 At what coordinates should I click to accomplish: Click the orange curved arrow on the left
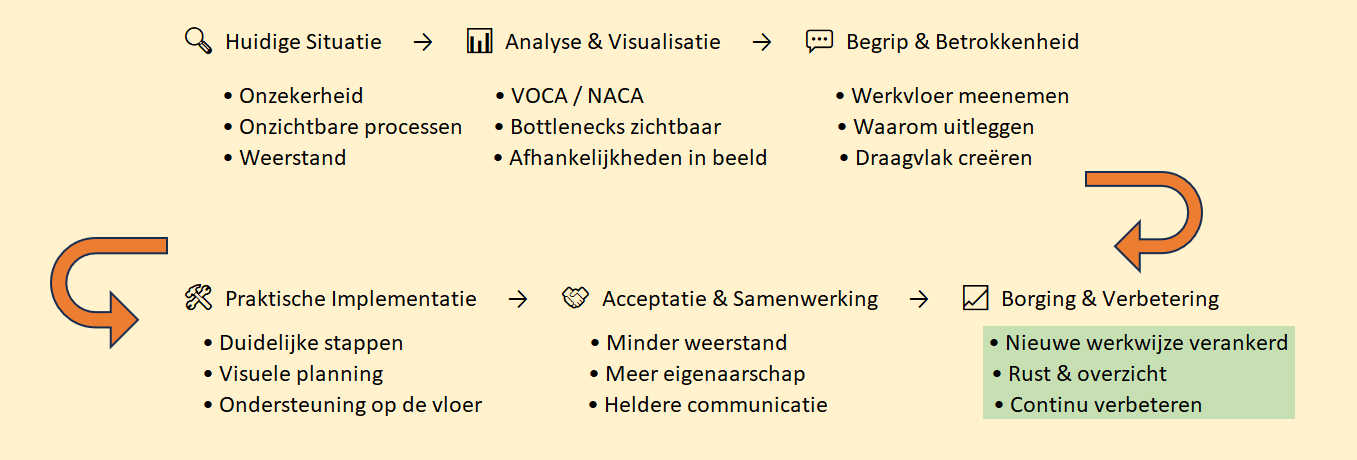click(102, 292)
